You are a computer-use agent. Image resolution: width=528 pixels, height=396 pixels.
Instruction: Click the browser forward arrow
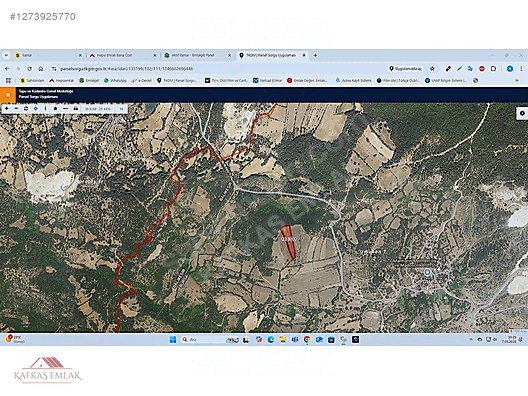click(18, 69)
